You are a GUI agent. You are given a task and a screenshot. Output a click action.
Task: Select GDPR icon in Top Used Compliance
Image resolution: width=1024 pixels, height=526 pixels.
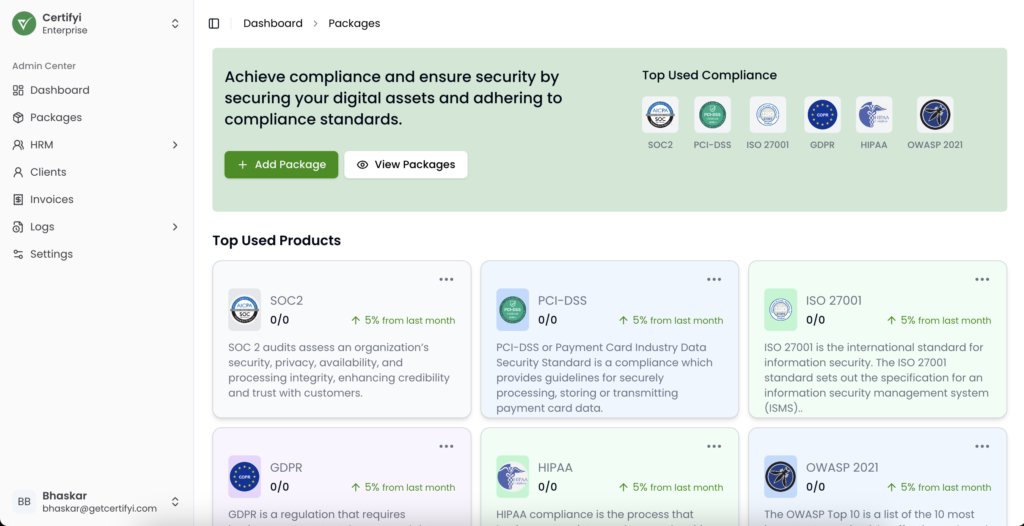pos(822,115)
